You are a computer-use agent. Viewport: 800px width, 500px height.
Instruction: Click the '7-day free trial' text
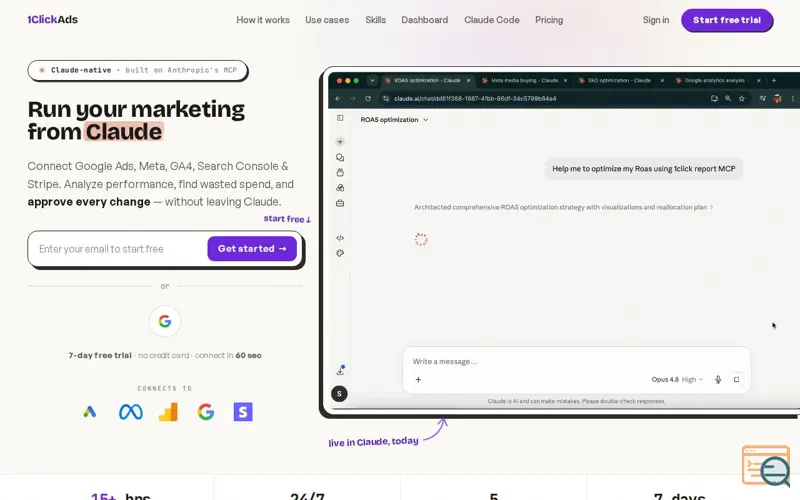click(100, 355)
